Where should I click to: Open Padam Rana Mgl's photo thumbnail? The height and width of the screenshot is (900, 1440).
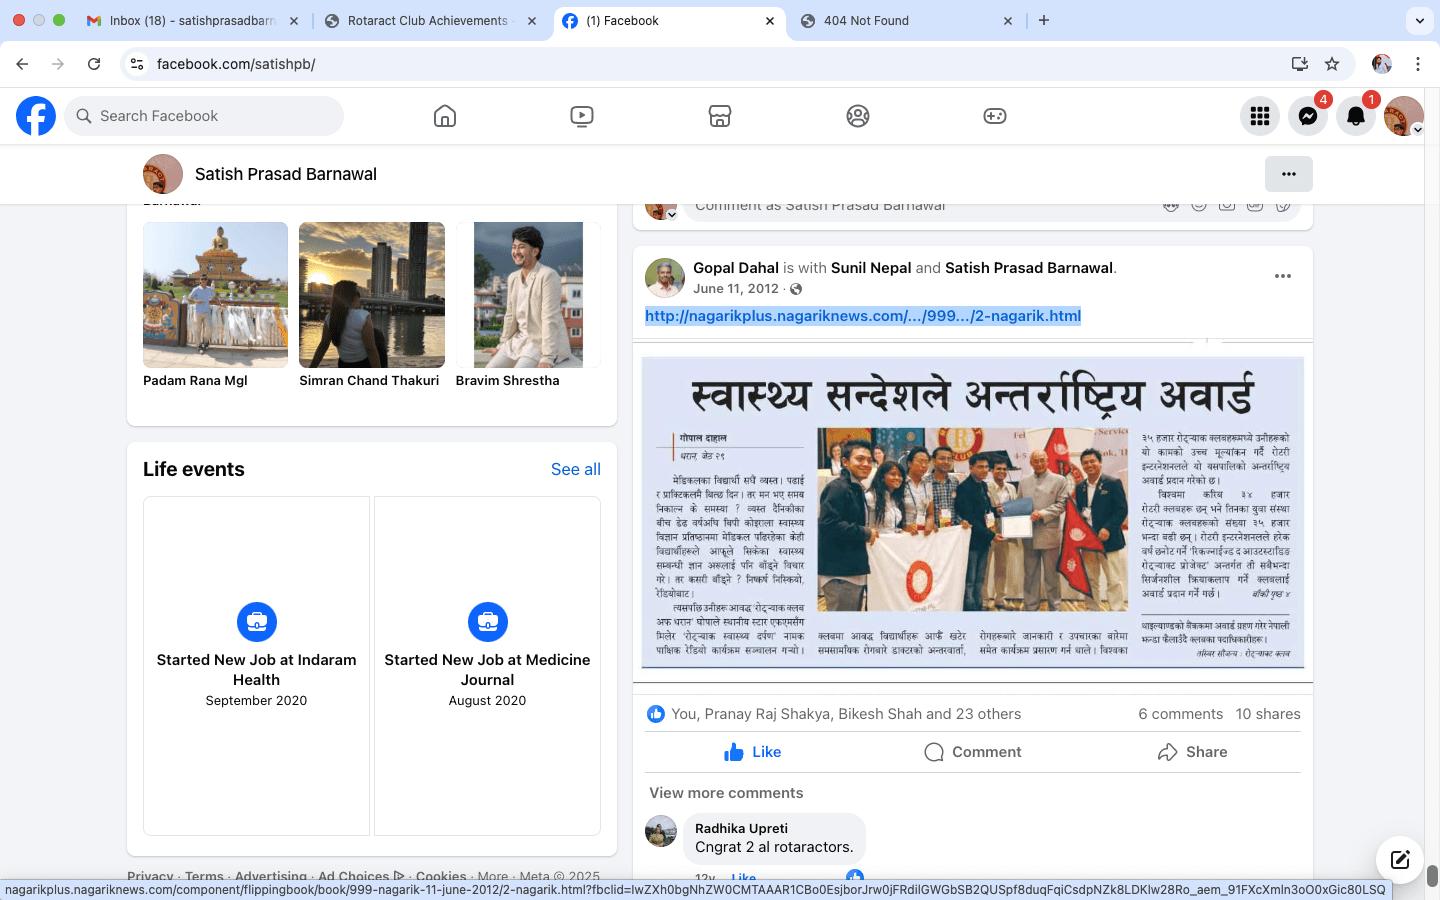coord(215,295)
